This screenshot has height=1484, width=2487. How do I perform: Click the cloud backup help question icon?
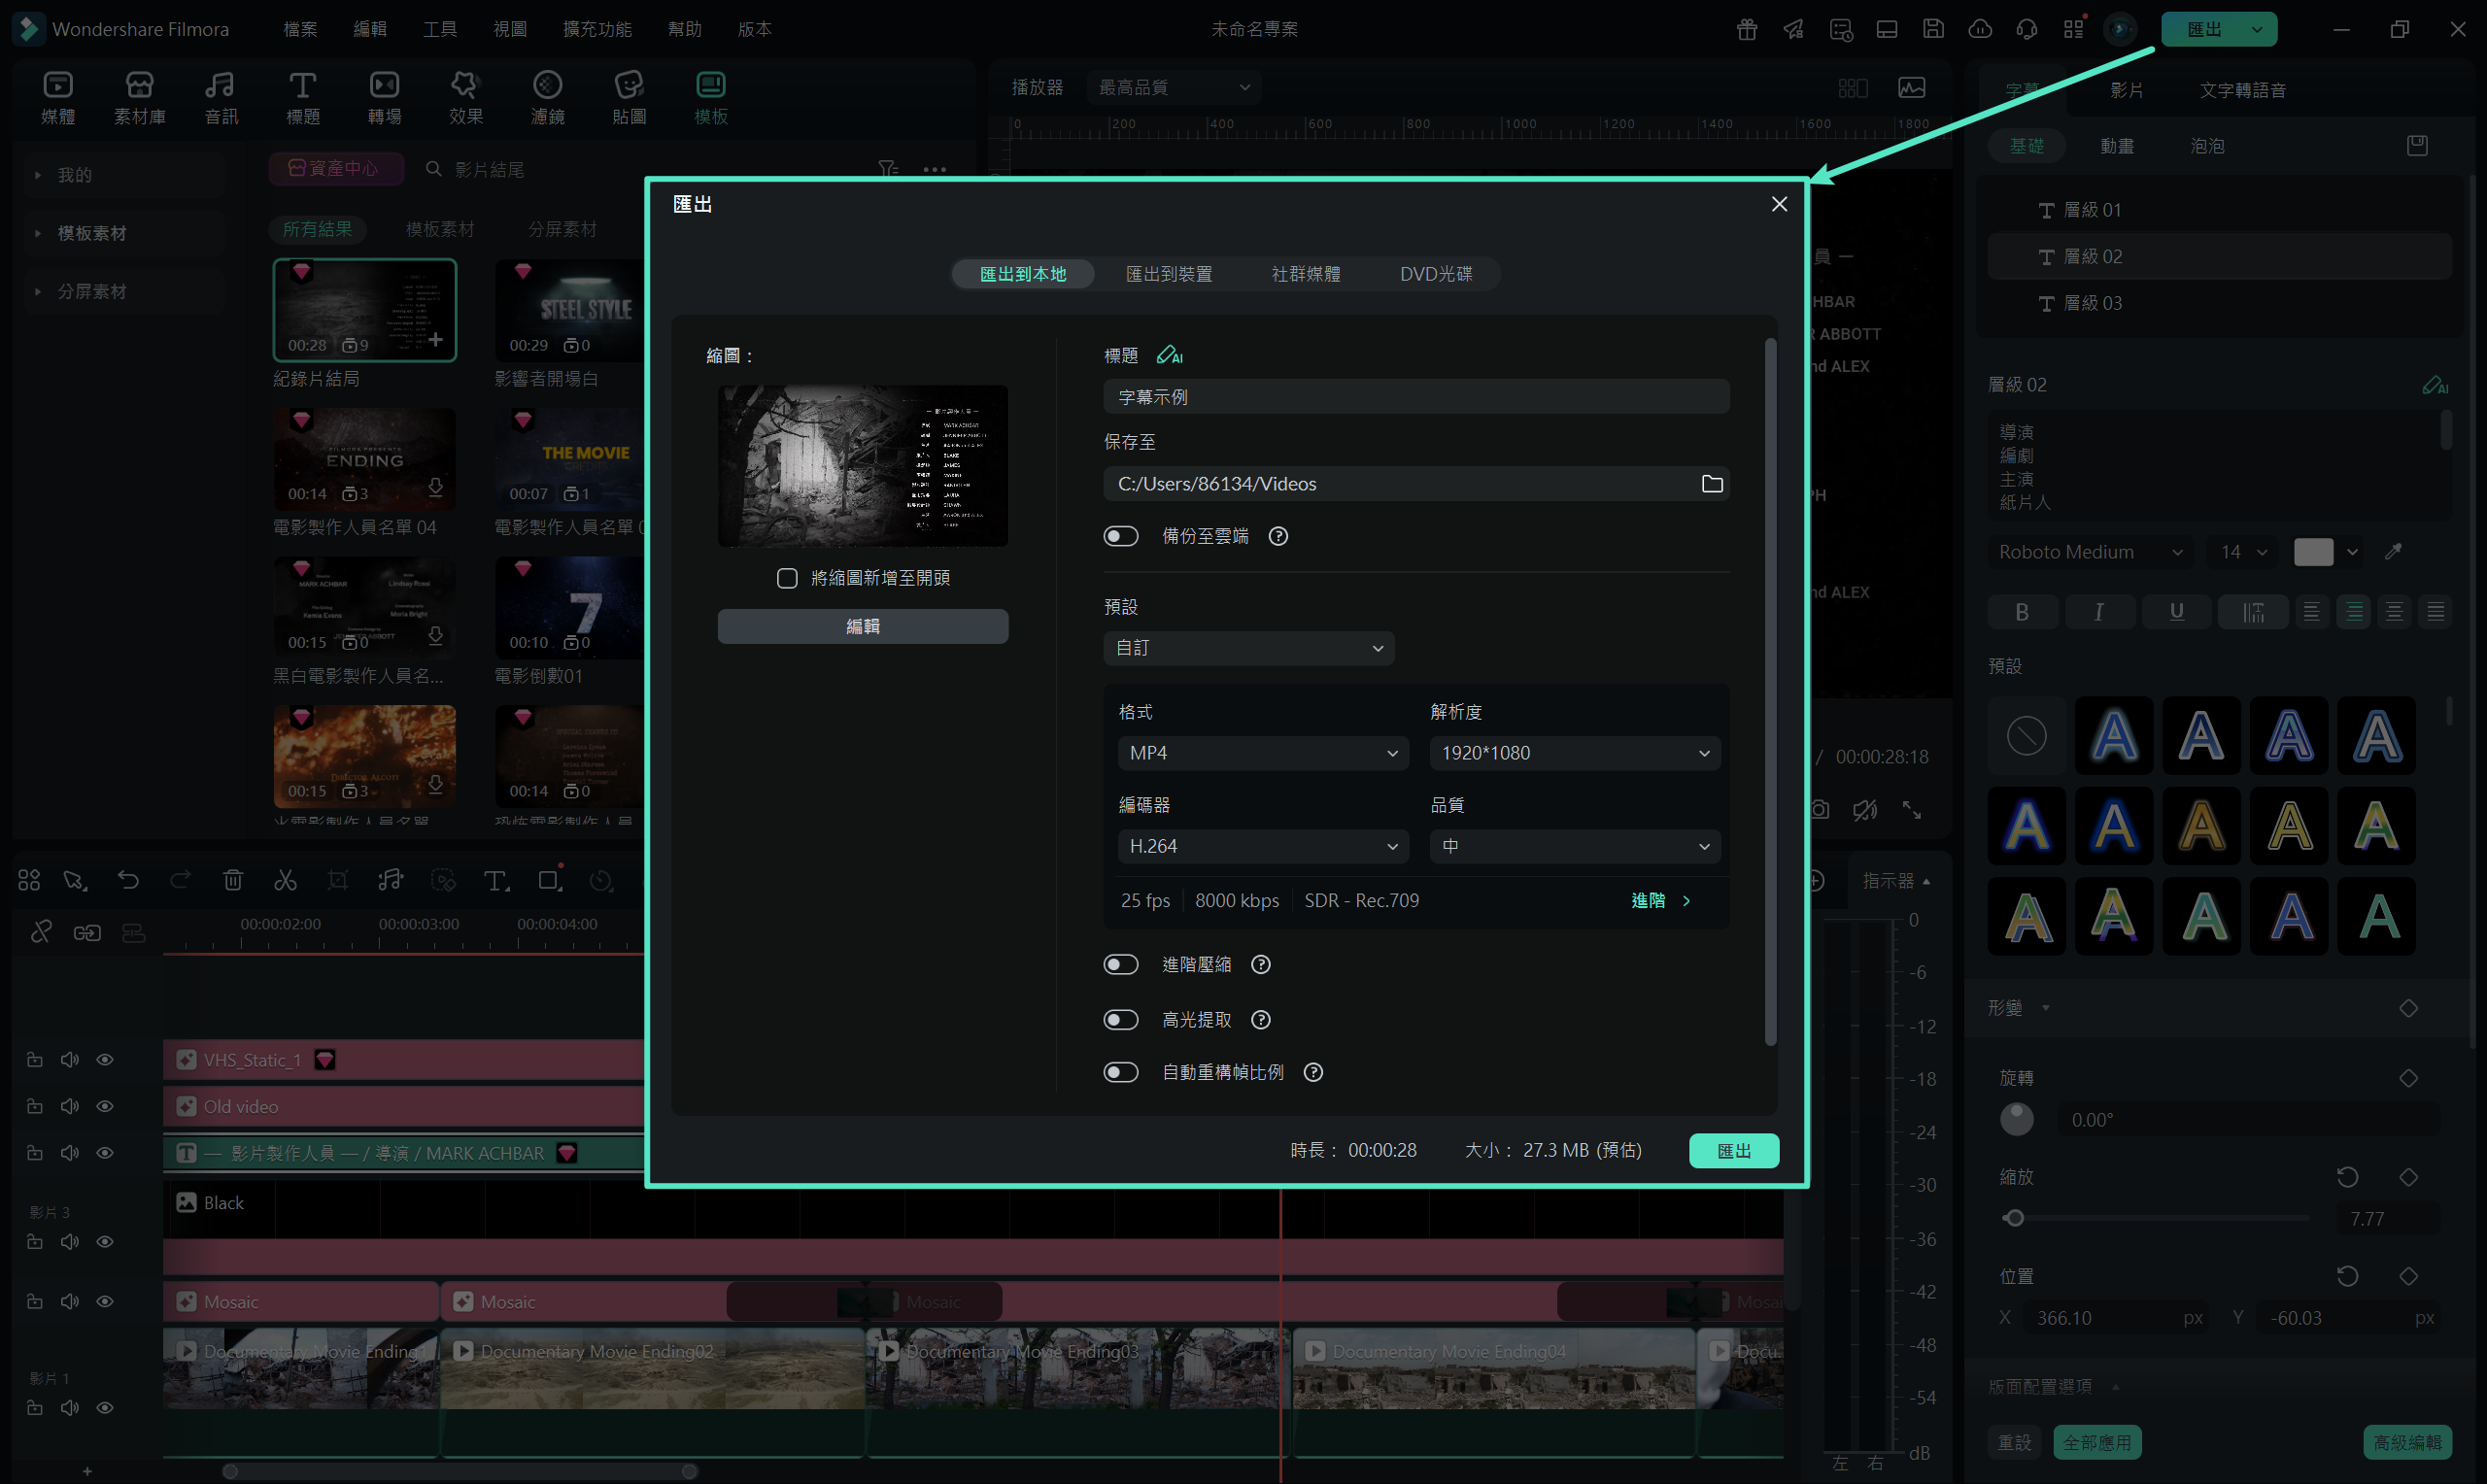pyautogui.click(x=1277, y=537)
